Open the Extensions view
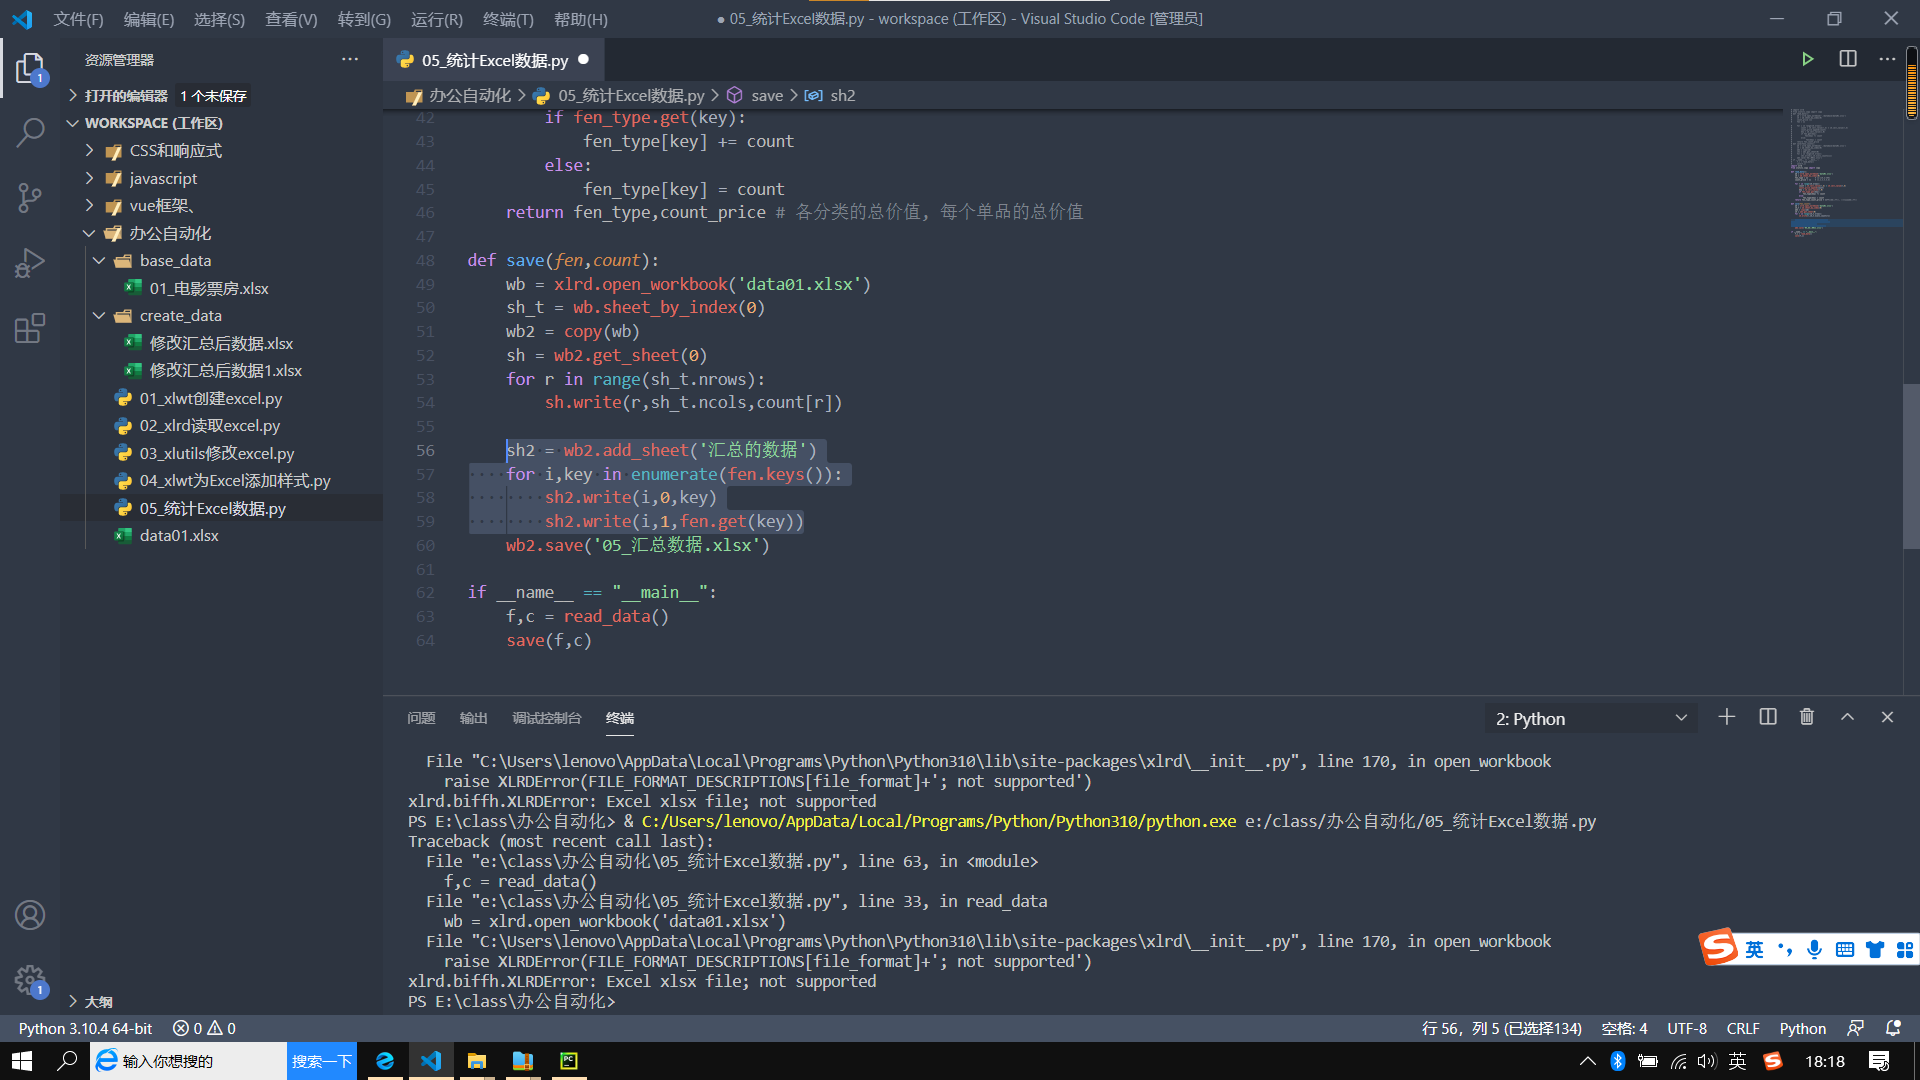The image size is (1920, 1080). coord(30,328)
